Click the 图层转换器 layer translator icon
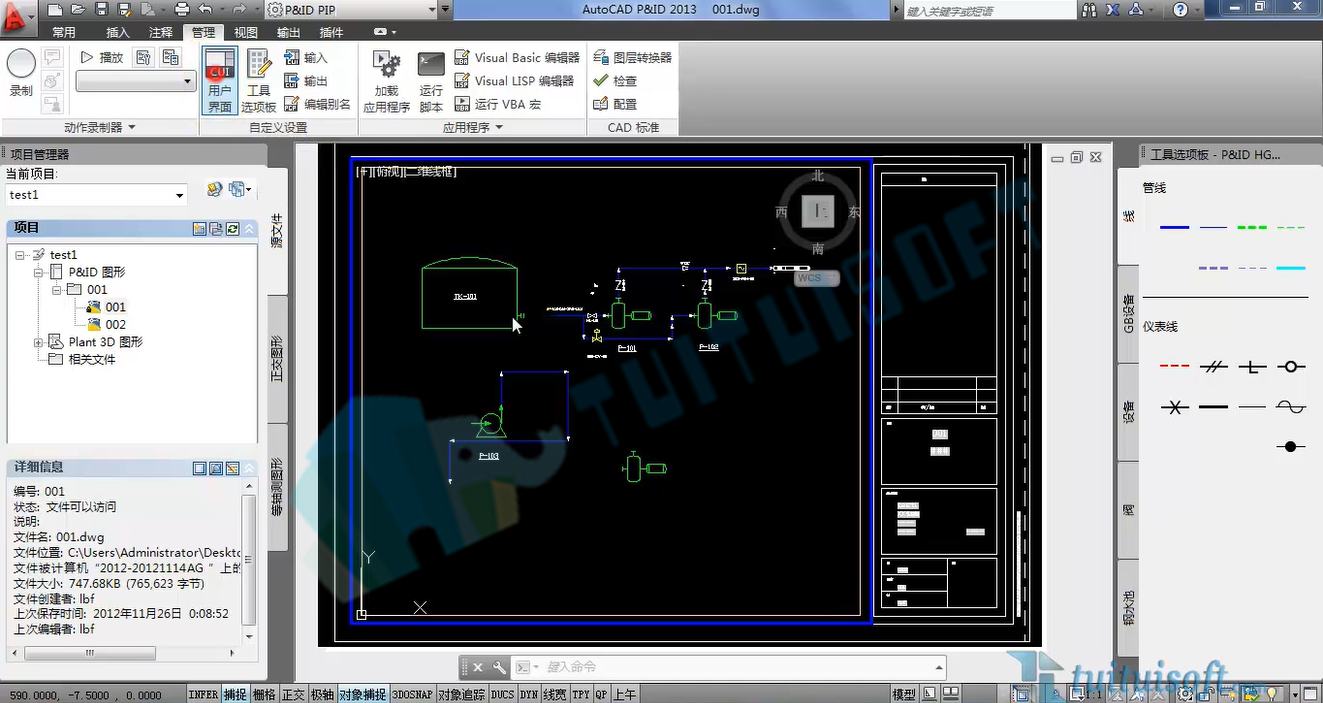This screenshot has height=703, width=1323. coord(632,58)
